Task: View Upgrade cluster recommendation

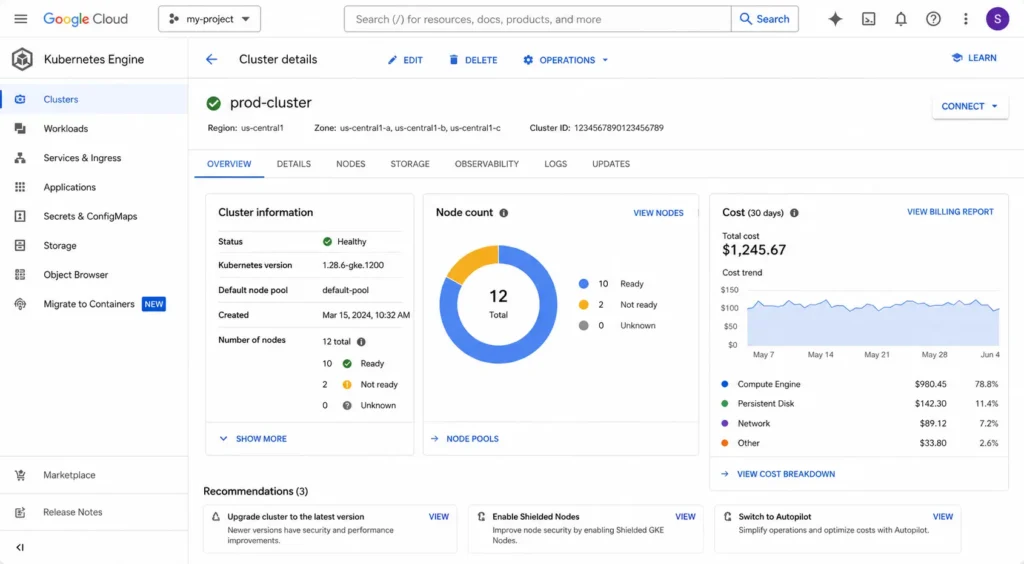Action: 439,516
